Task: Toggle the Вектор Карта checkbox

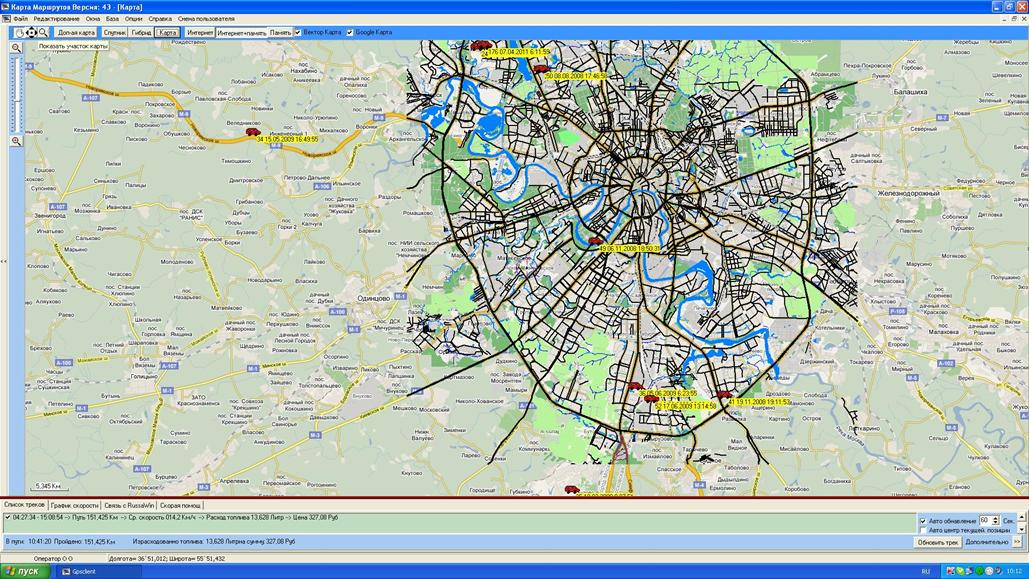Action: coord(298,32)
